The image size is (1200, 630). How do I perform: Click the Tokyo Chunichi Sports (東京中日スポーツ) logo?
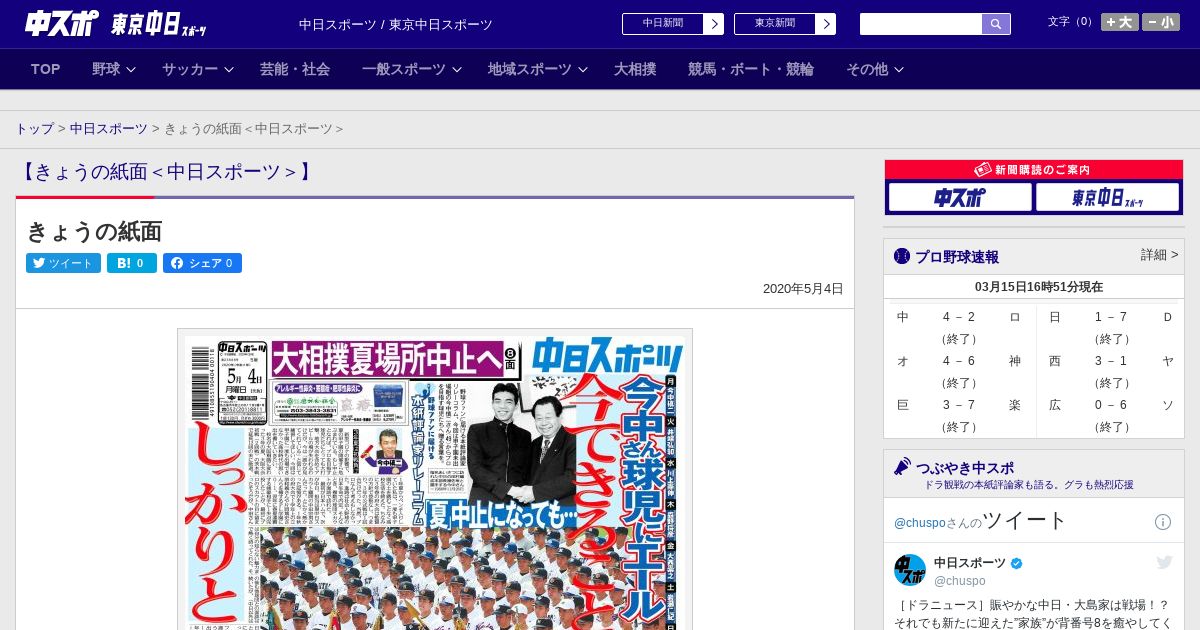coord(159,24)
